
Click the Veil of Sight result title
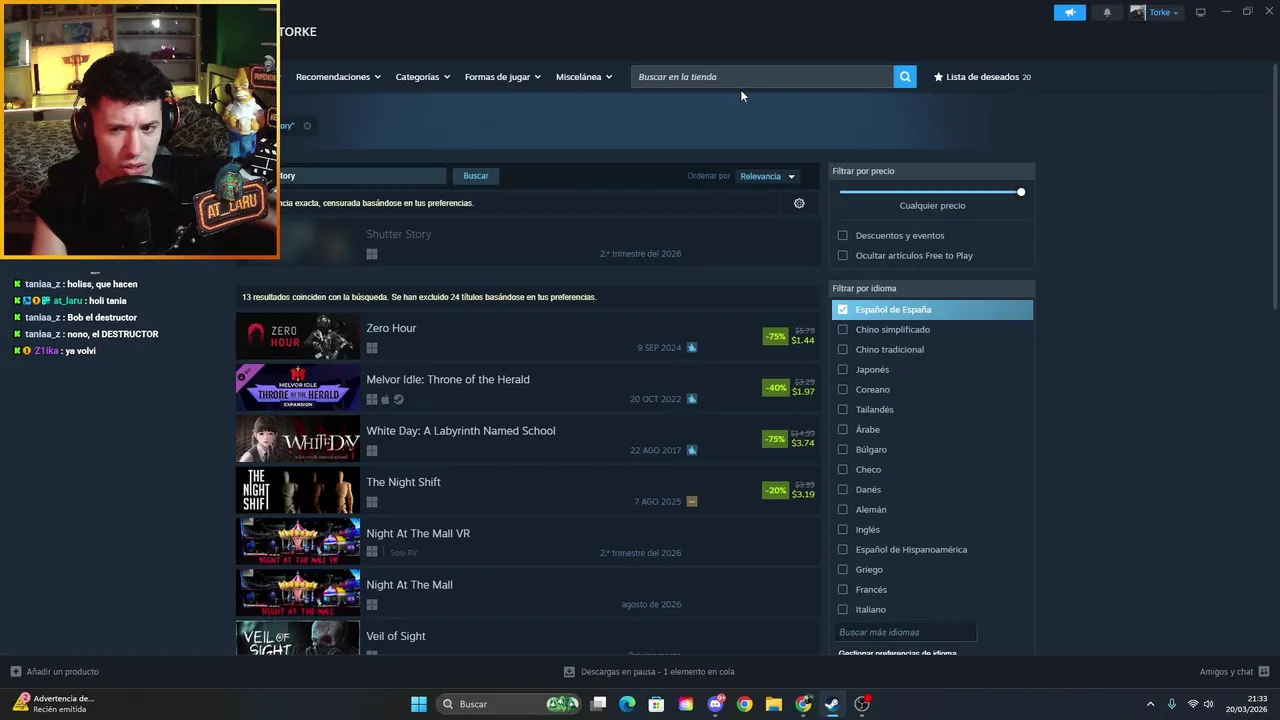pyautogui.click(x=396, y=636)
